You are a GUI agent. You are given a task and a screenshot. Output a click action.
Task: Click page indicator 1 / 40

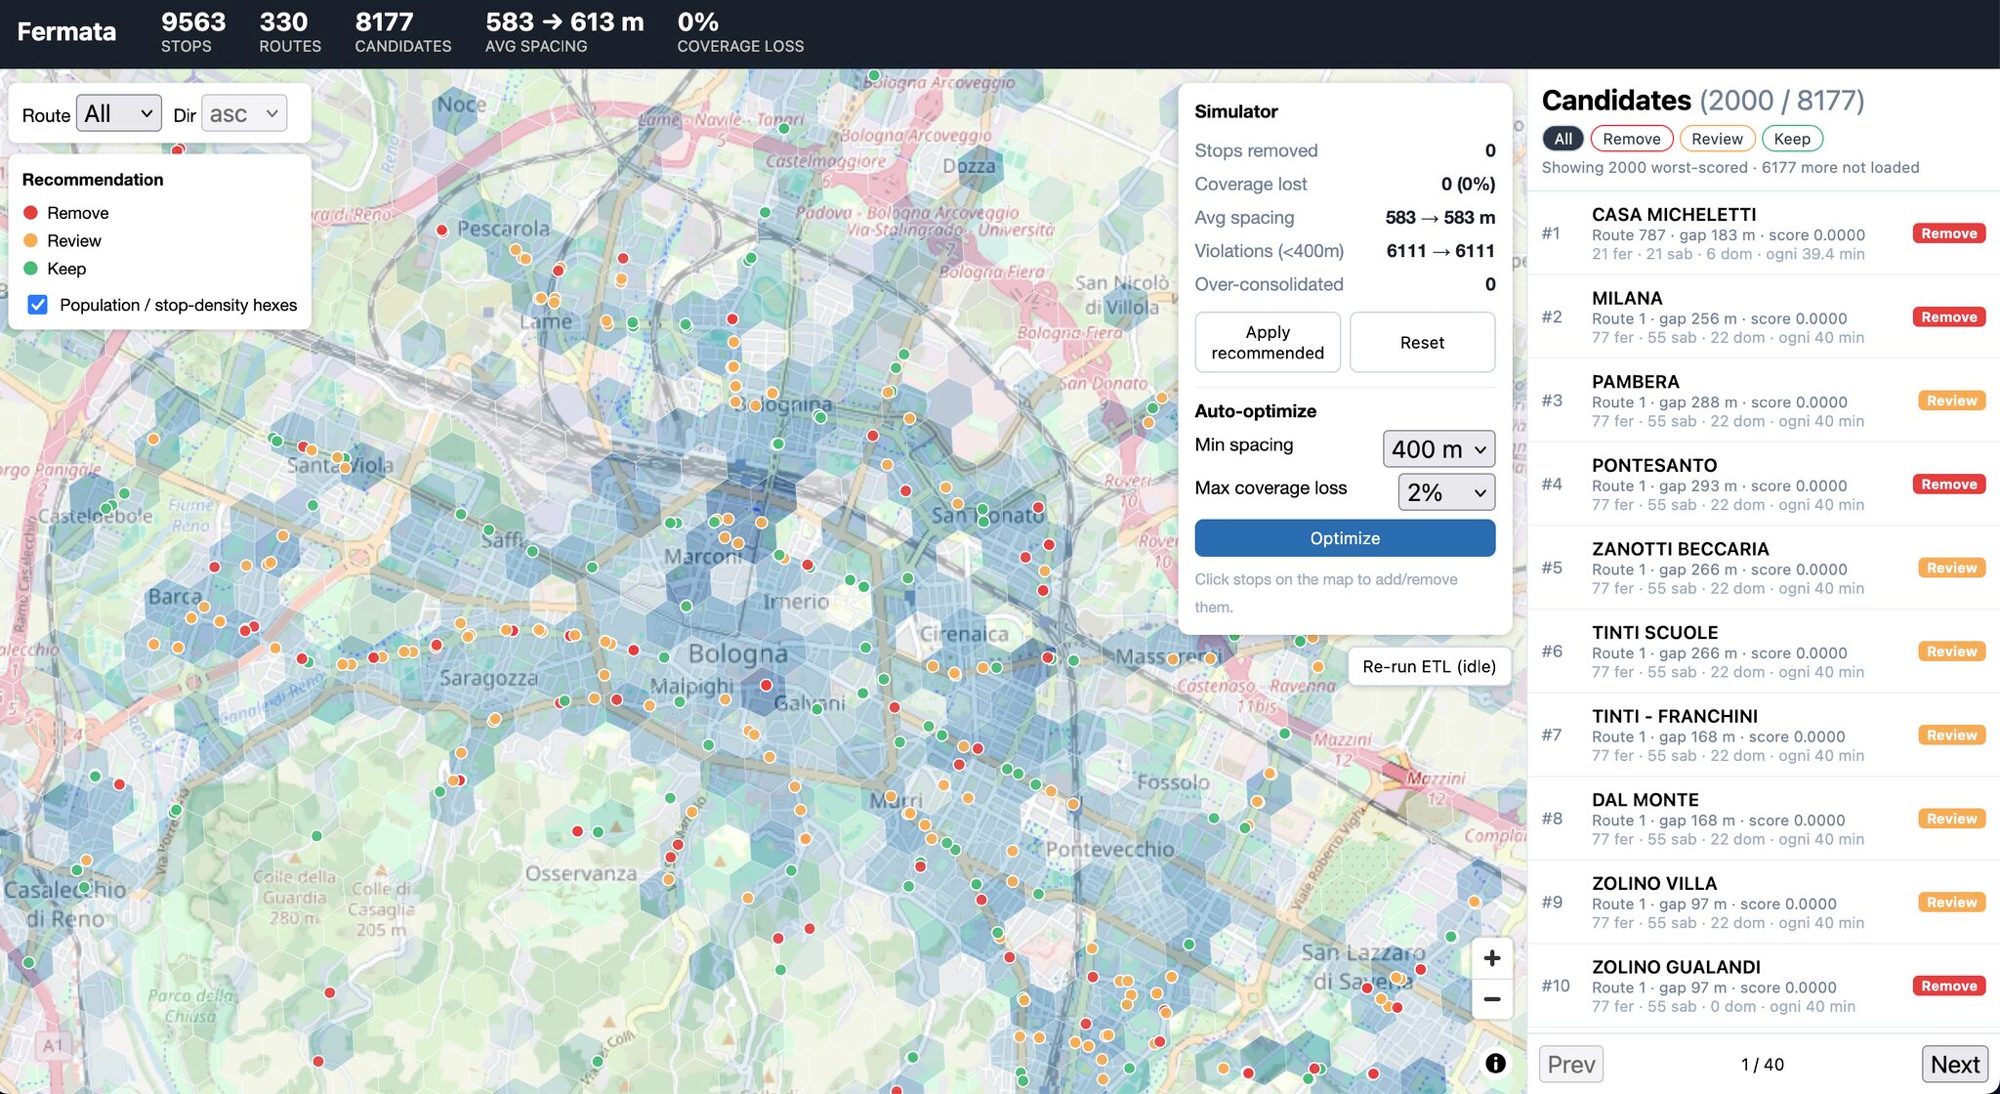(x=1762, y=1065)
